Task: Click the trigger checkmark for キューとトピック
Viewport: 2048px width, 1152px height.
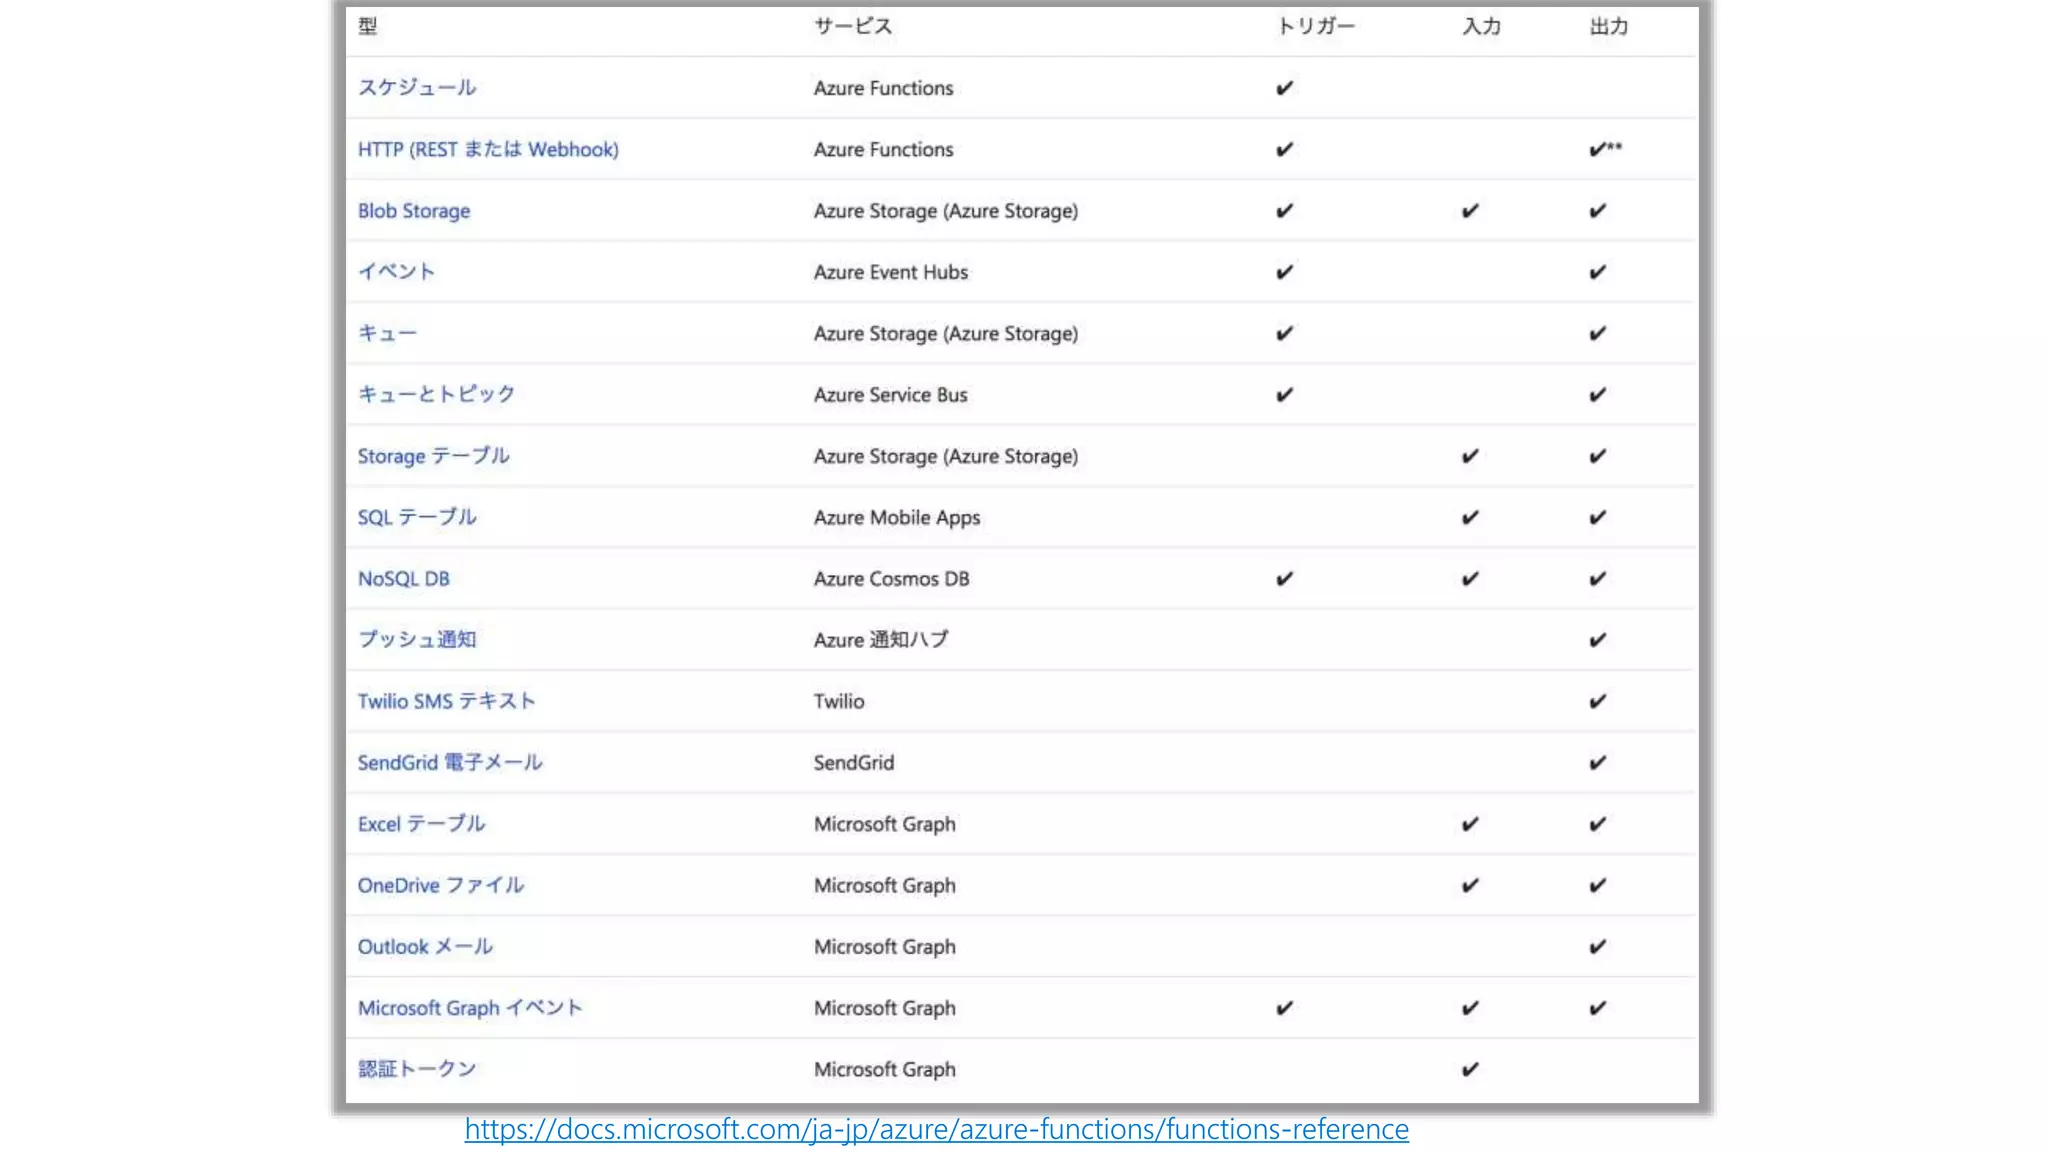Action: [1285, 395]
